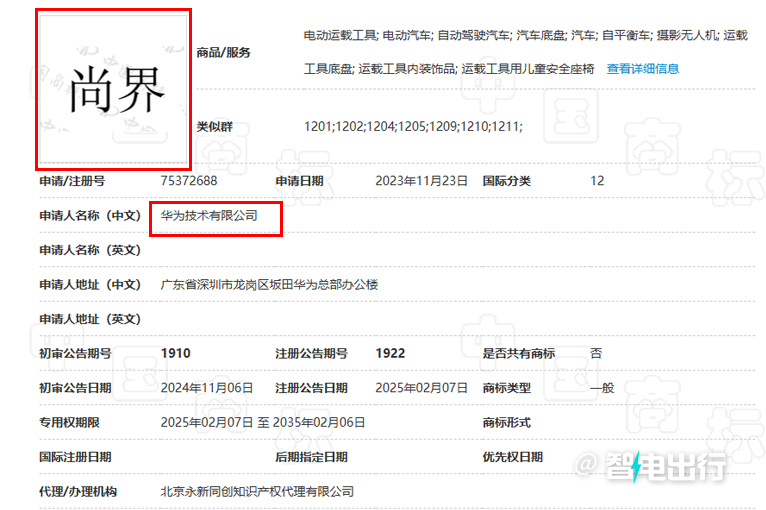
Task: Click registration announcement issue 1922
Action: pos(390,353)
